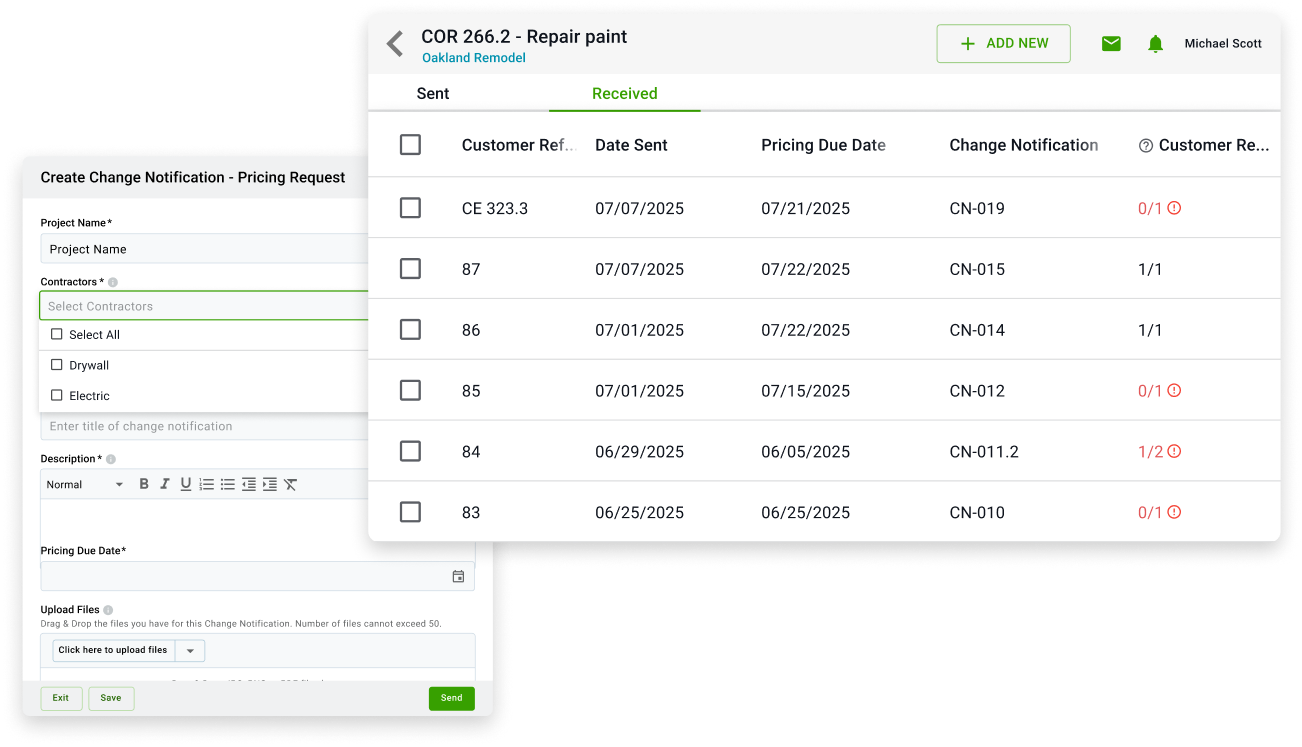Open the Pricing Due Date calendar icon
The height and width of the screenshot is (747, 1302).
pos(458,576)
